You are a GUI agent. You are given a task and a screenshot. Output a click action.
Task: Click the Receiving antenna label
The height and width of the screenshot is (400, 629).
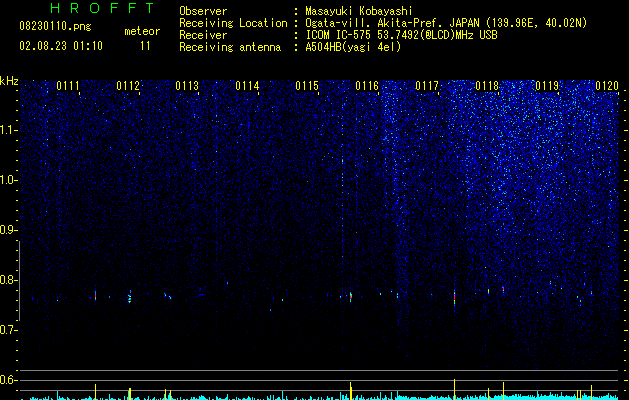[230, 47]
